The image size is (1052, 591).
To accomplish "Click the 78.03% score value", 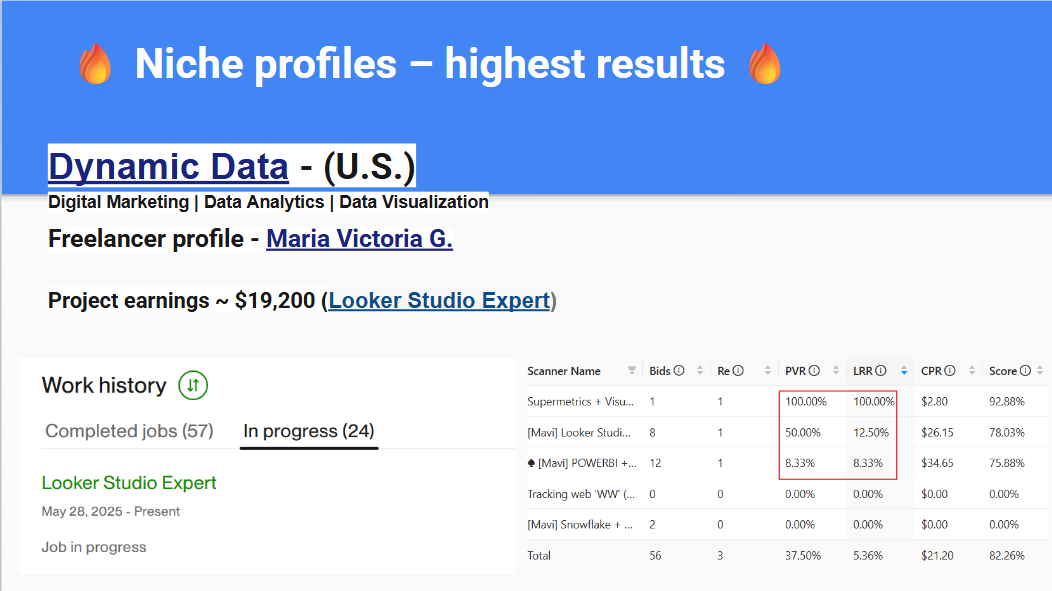I will pyautogui.click(x=1006, y=433).
